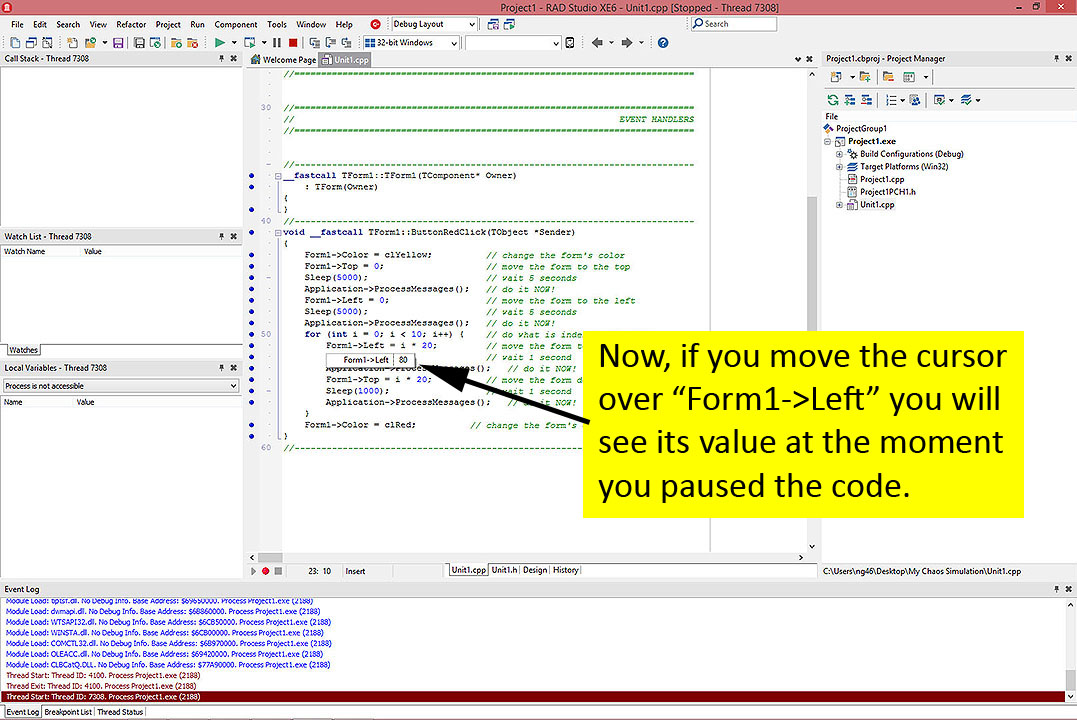Click the Watches tab
The image size is (1077, 720).
(23, 350)
